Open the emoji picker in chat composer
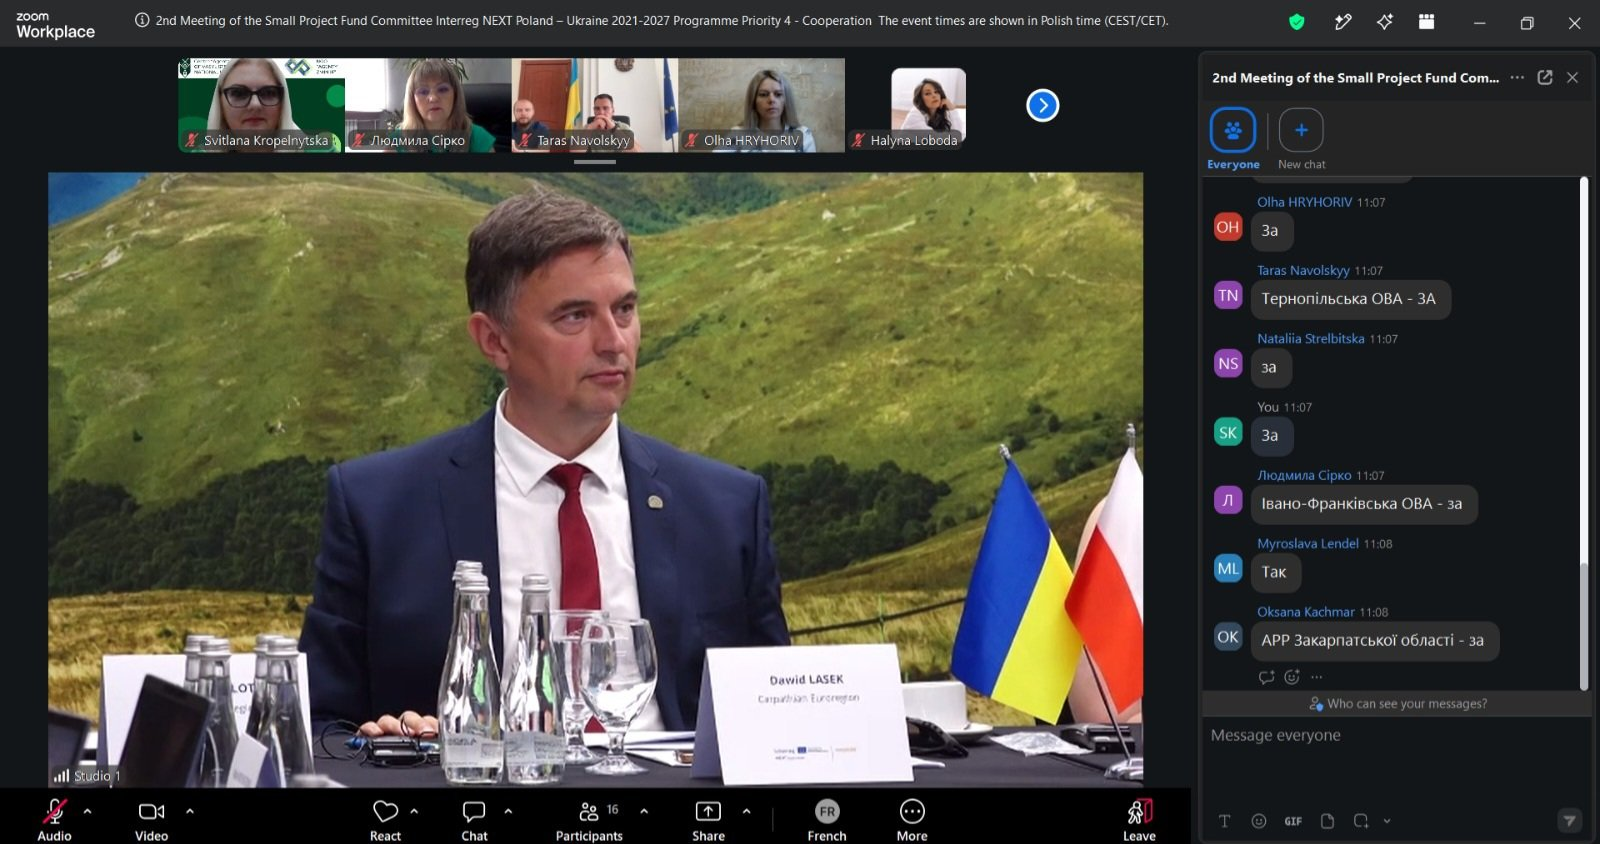This screenshot has height=844, width=1600. tap(1259, 821)
